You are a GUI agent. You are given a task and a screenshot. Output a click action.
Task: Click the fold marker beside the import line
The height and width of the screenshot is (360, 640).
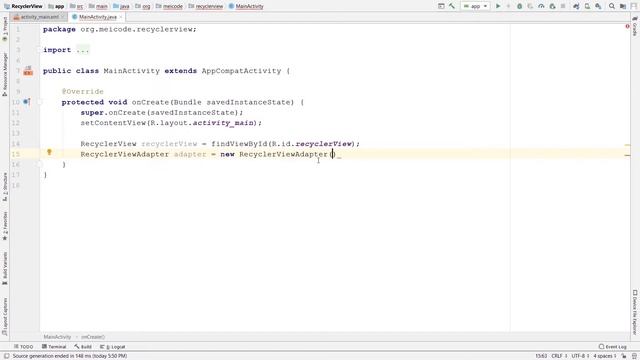pos(40,50)
